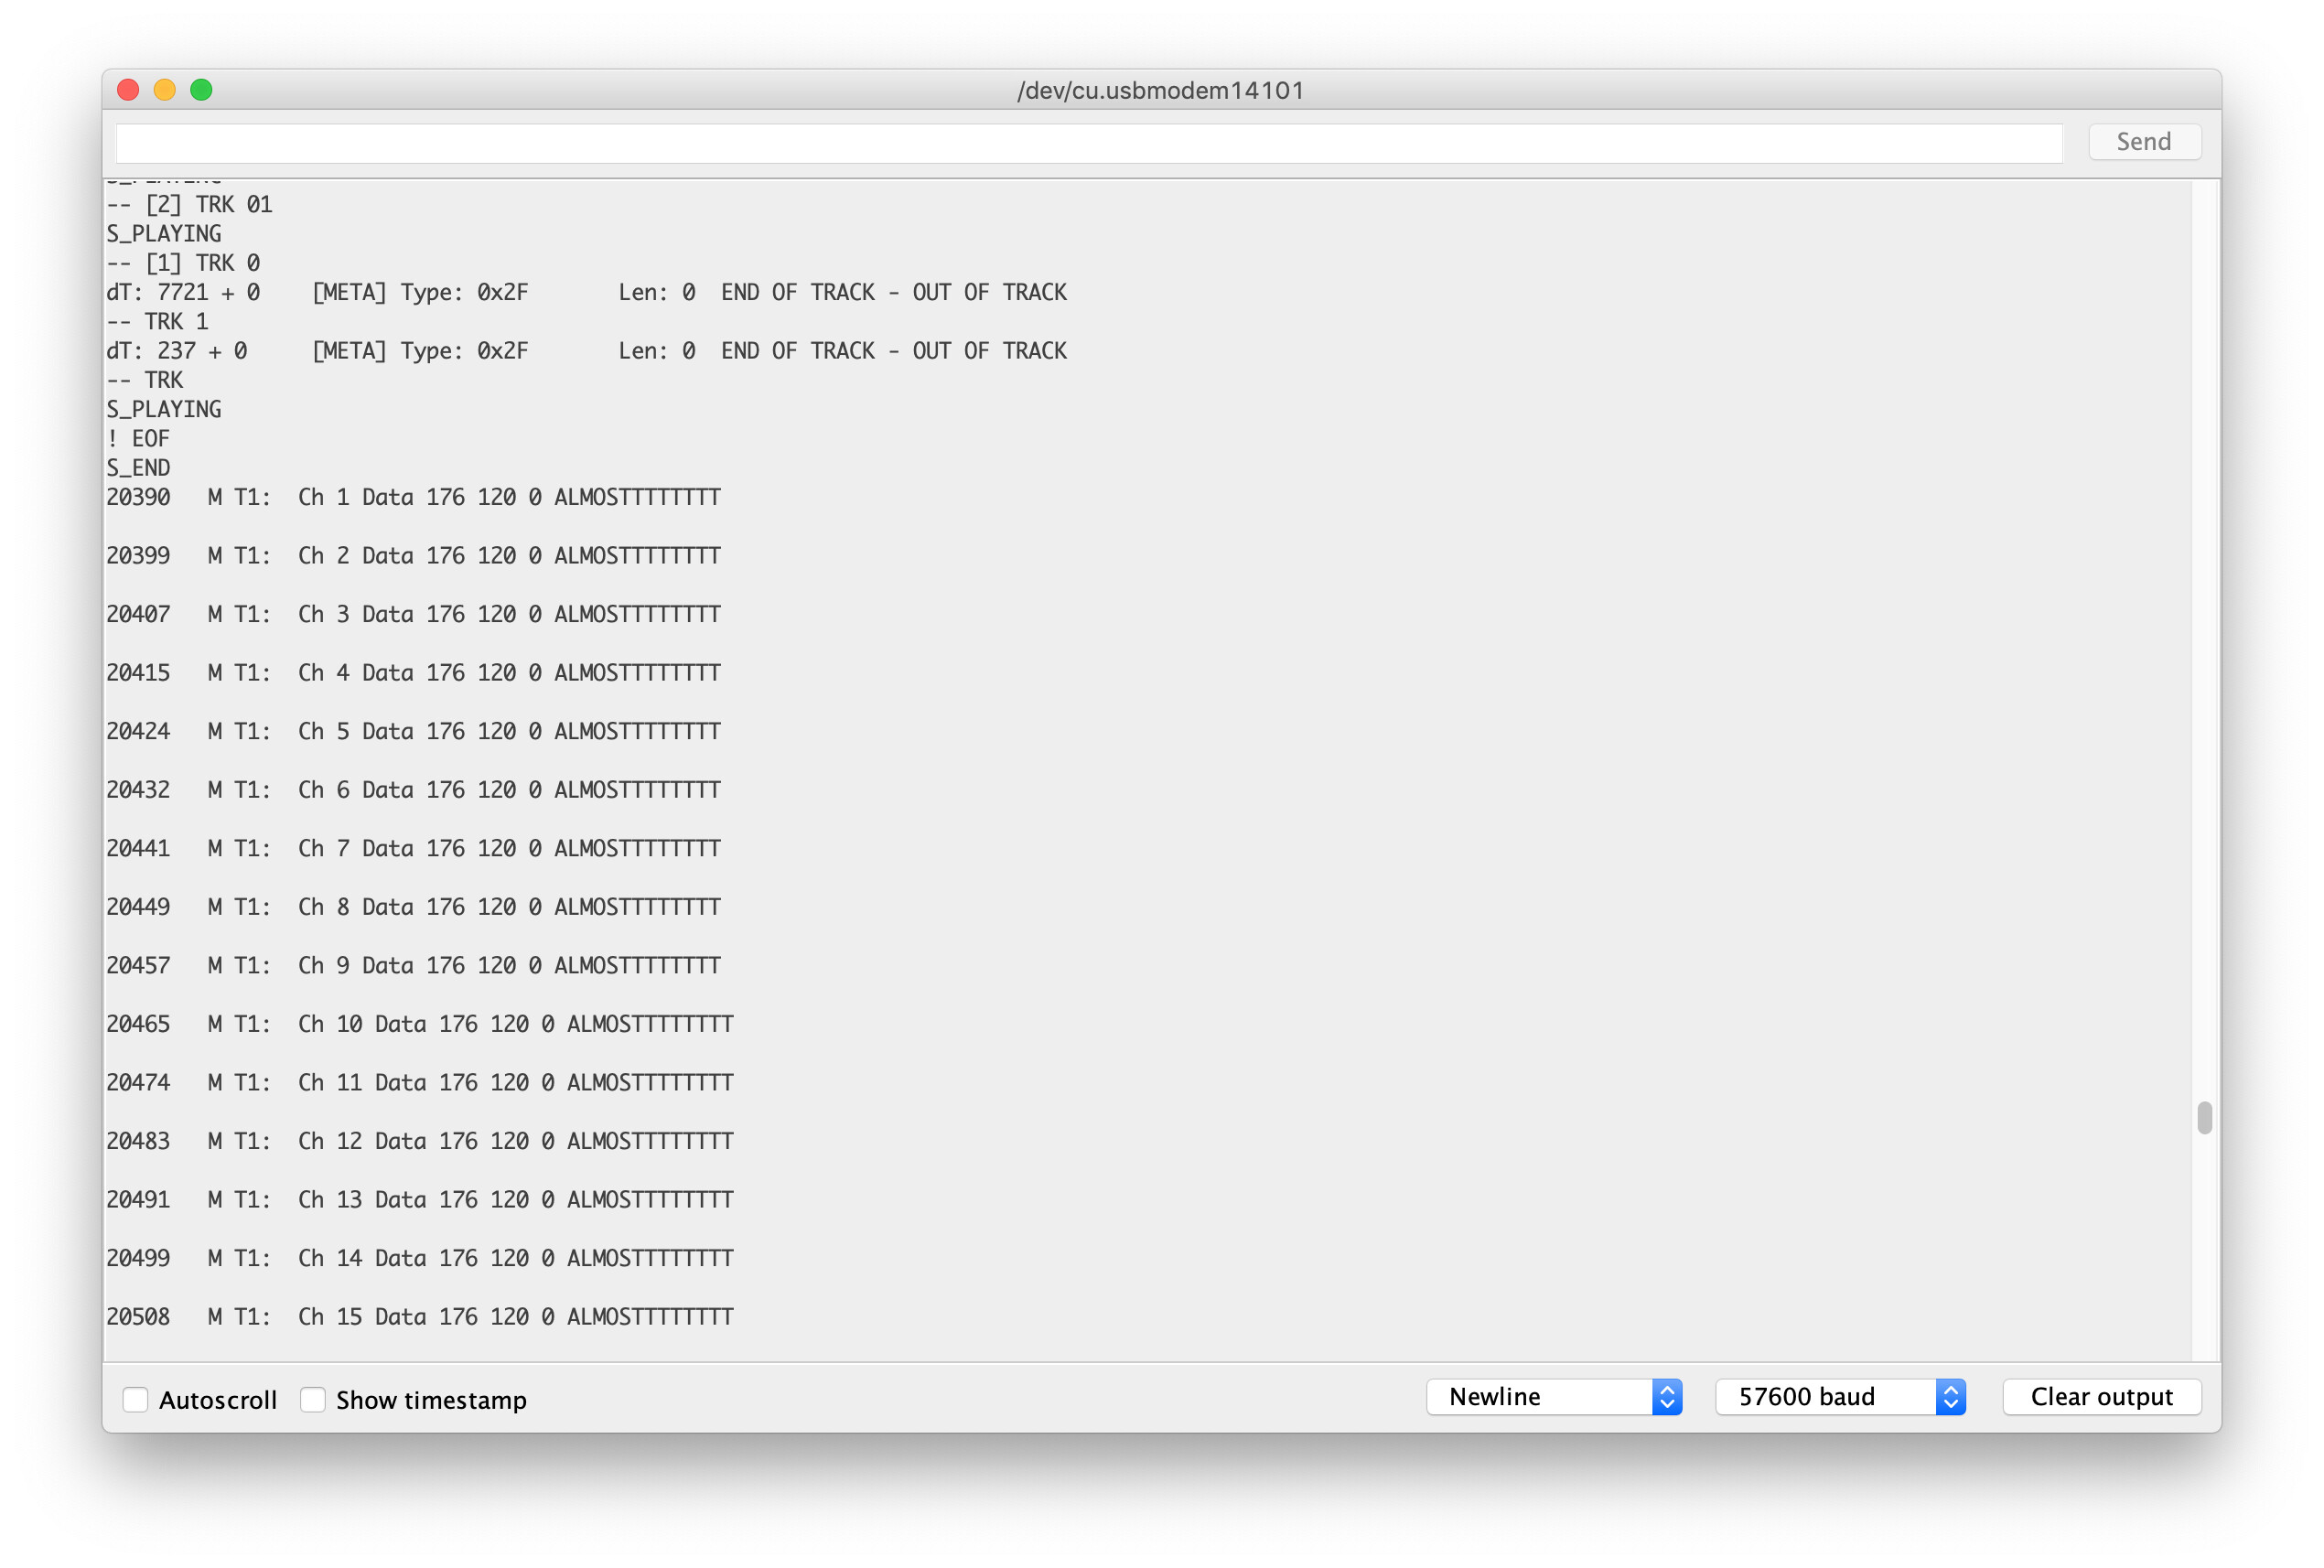Click the yellow minimize traffic light
Screen dimensions: 2324x1568
(164, 90)
